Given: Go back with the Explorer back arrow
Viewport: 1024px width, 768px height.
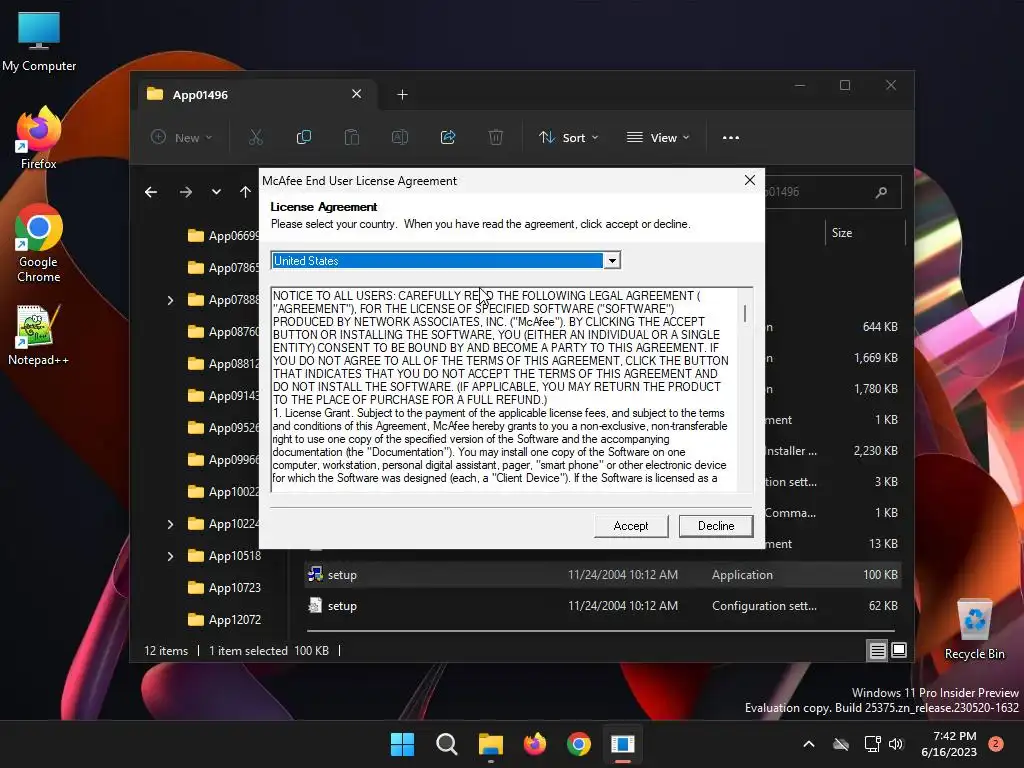Looking at the screenshot, I should pyautogui.click(x=151, y=192).
